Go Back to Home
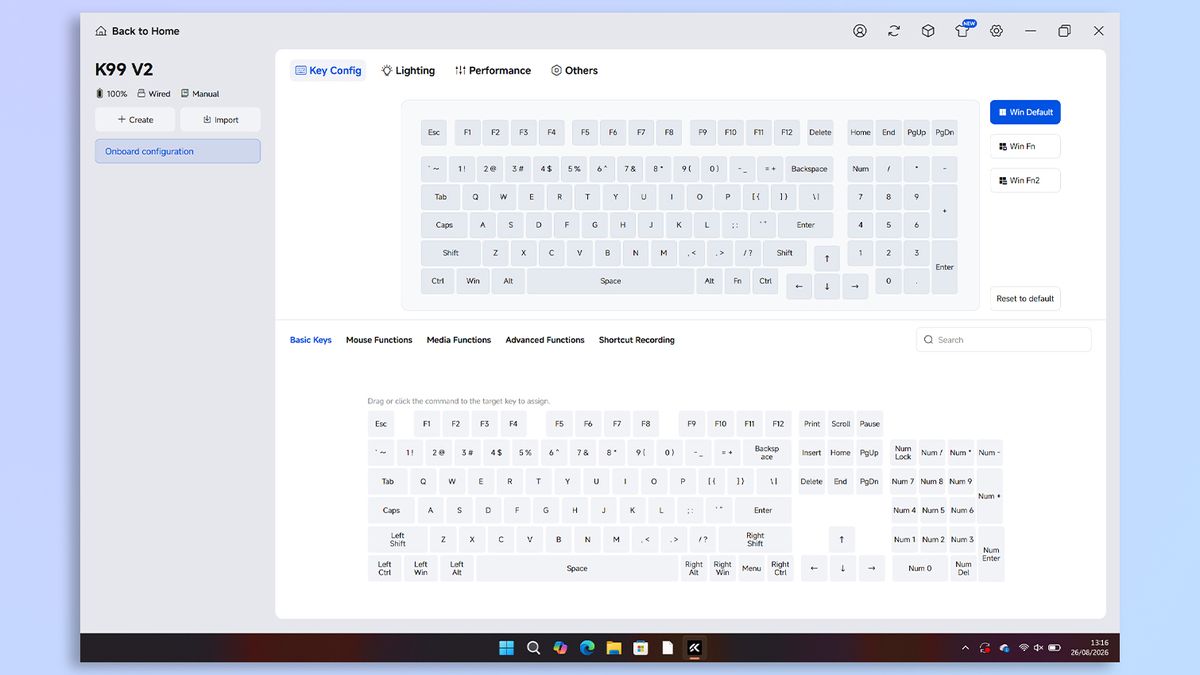 click(x=137, y=31)
